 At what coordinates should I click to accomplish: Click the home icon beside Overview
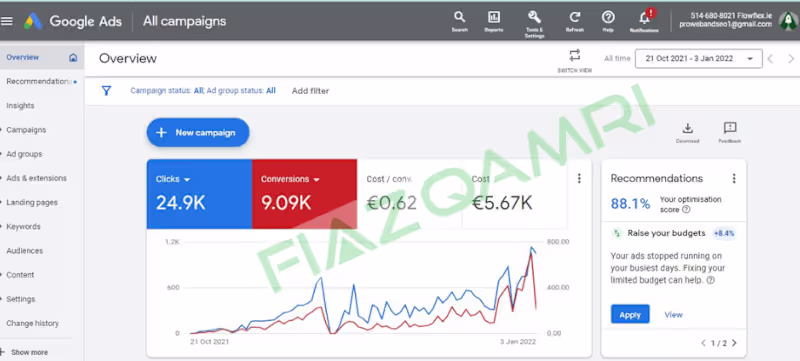(73, 58)
